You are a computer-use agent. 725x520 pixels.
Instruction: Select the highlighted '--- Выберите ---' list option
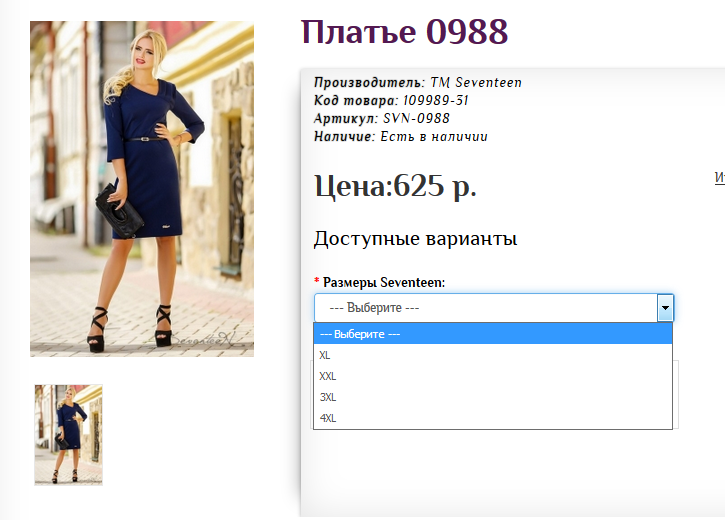(x=493, y=334)
